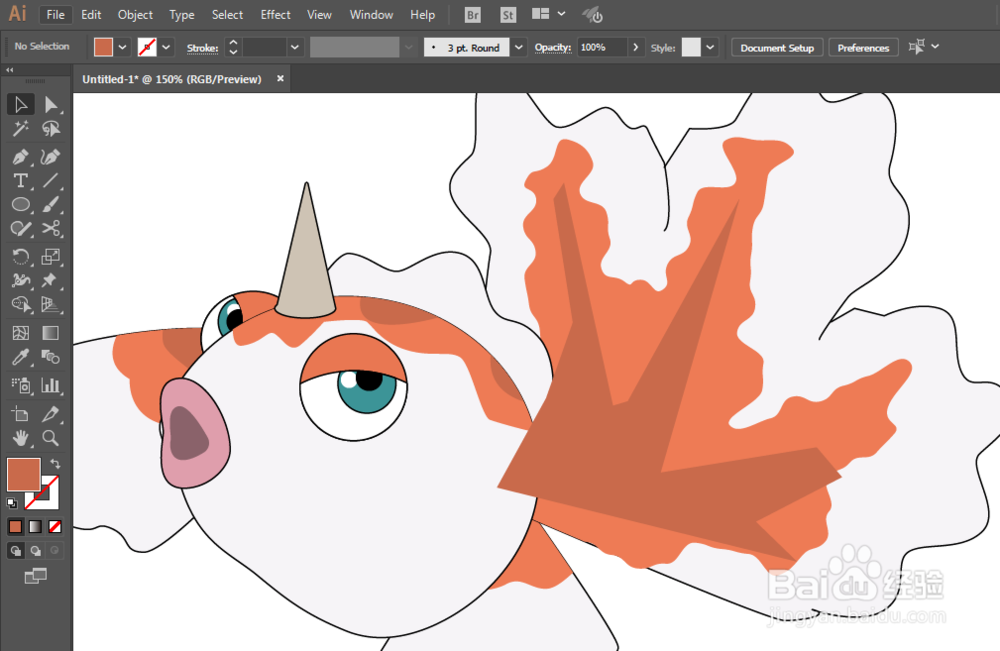Set paint type to None

pos(55,527)
